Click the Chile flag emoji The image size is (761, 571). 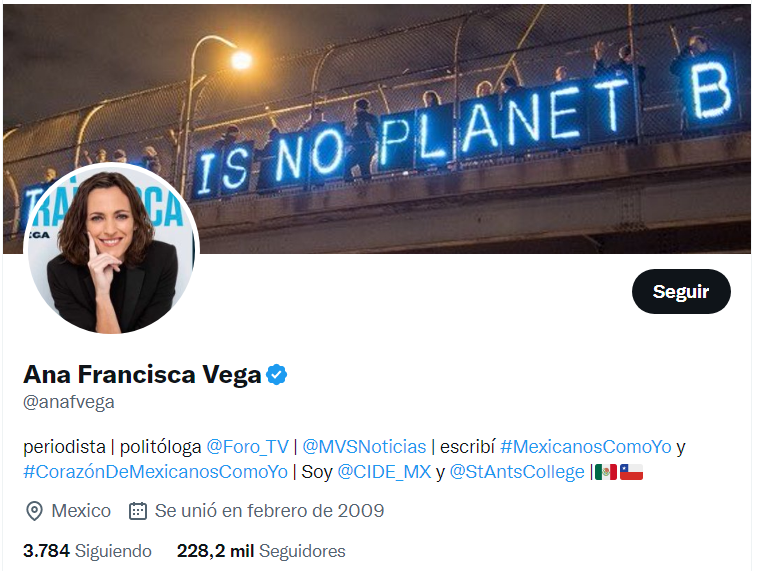[x=631, y=471]
